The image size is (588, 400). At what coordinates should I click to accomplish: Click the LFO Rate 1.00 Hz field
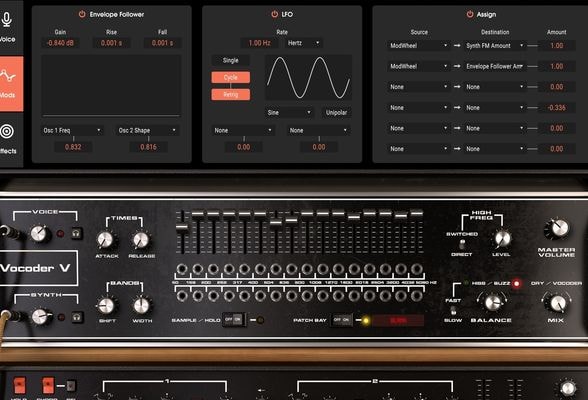coord(260,43)
